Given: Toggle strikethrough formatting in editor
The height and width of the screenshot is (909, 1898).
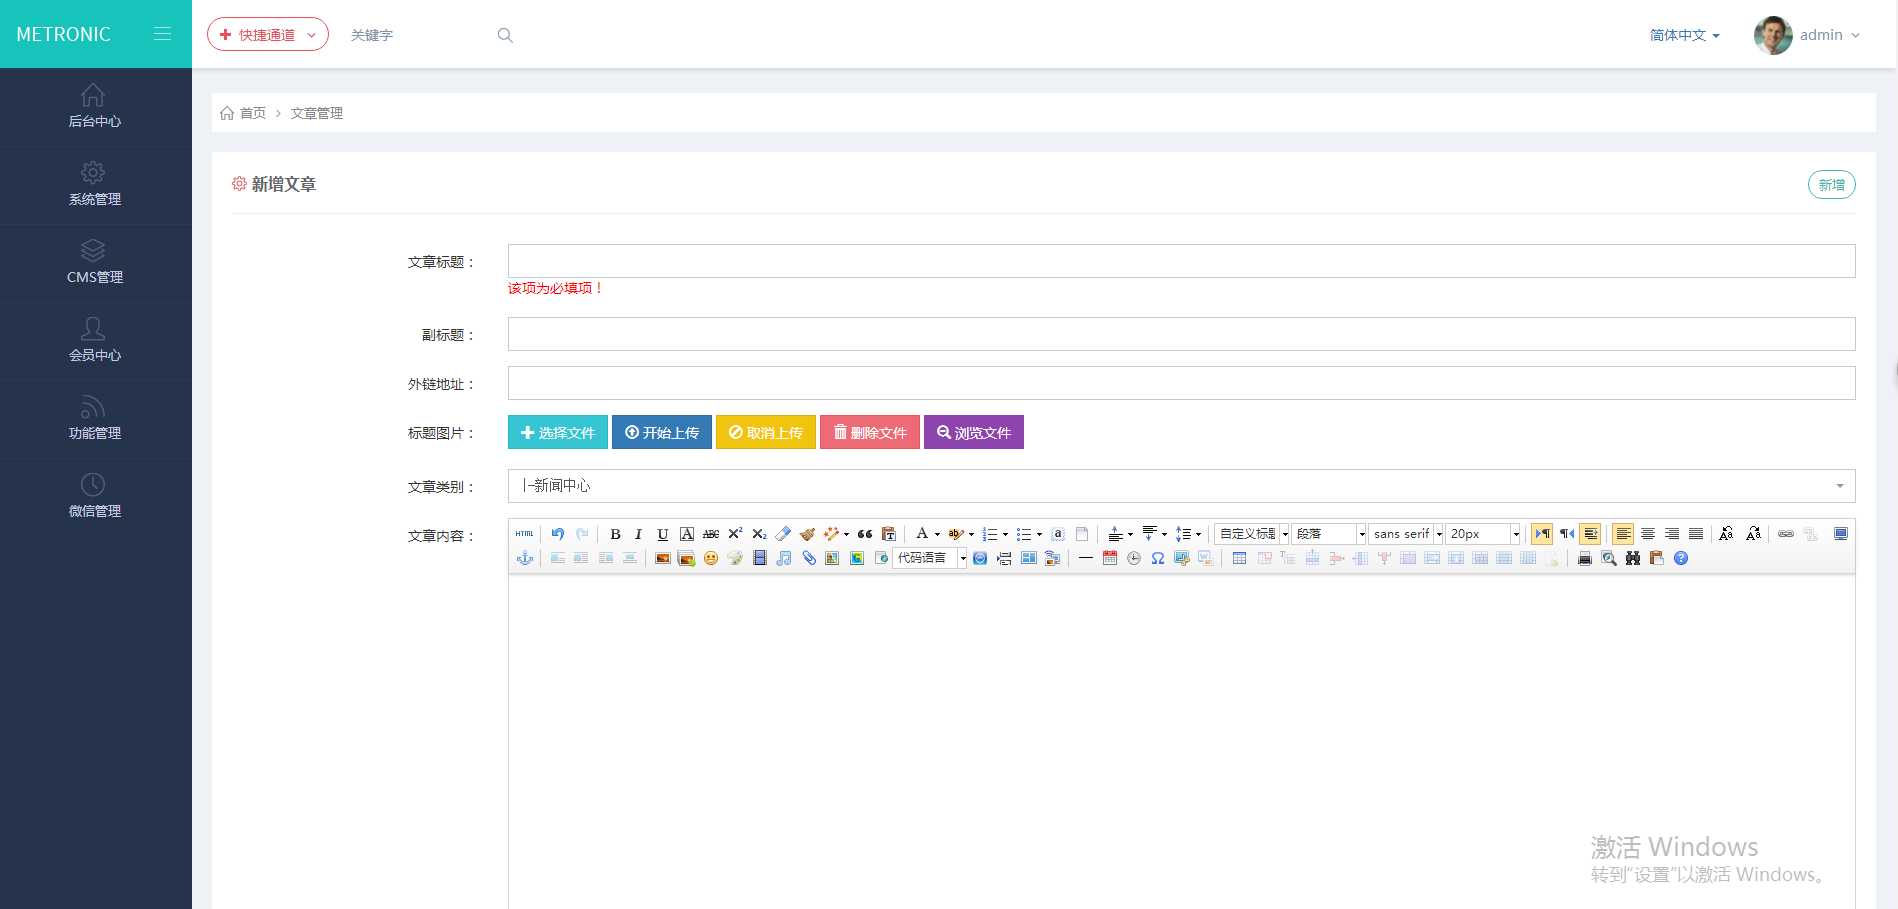Looking at the screenshot, I should click(711, 534).
